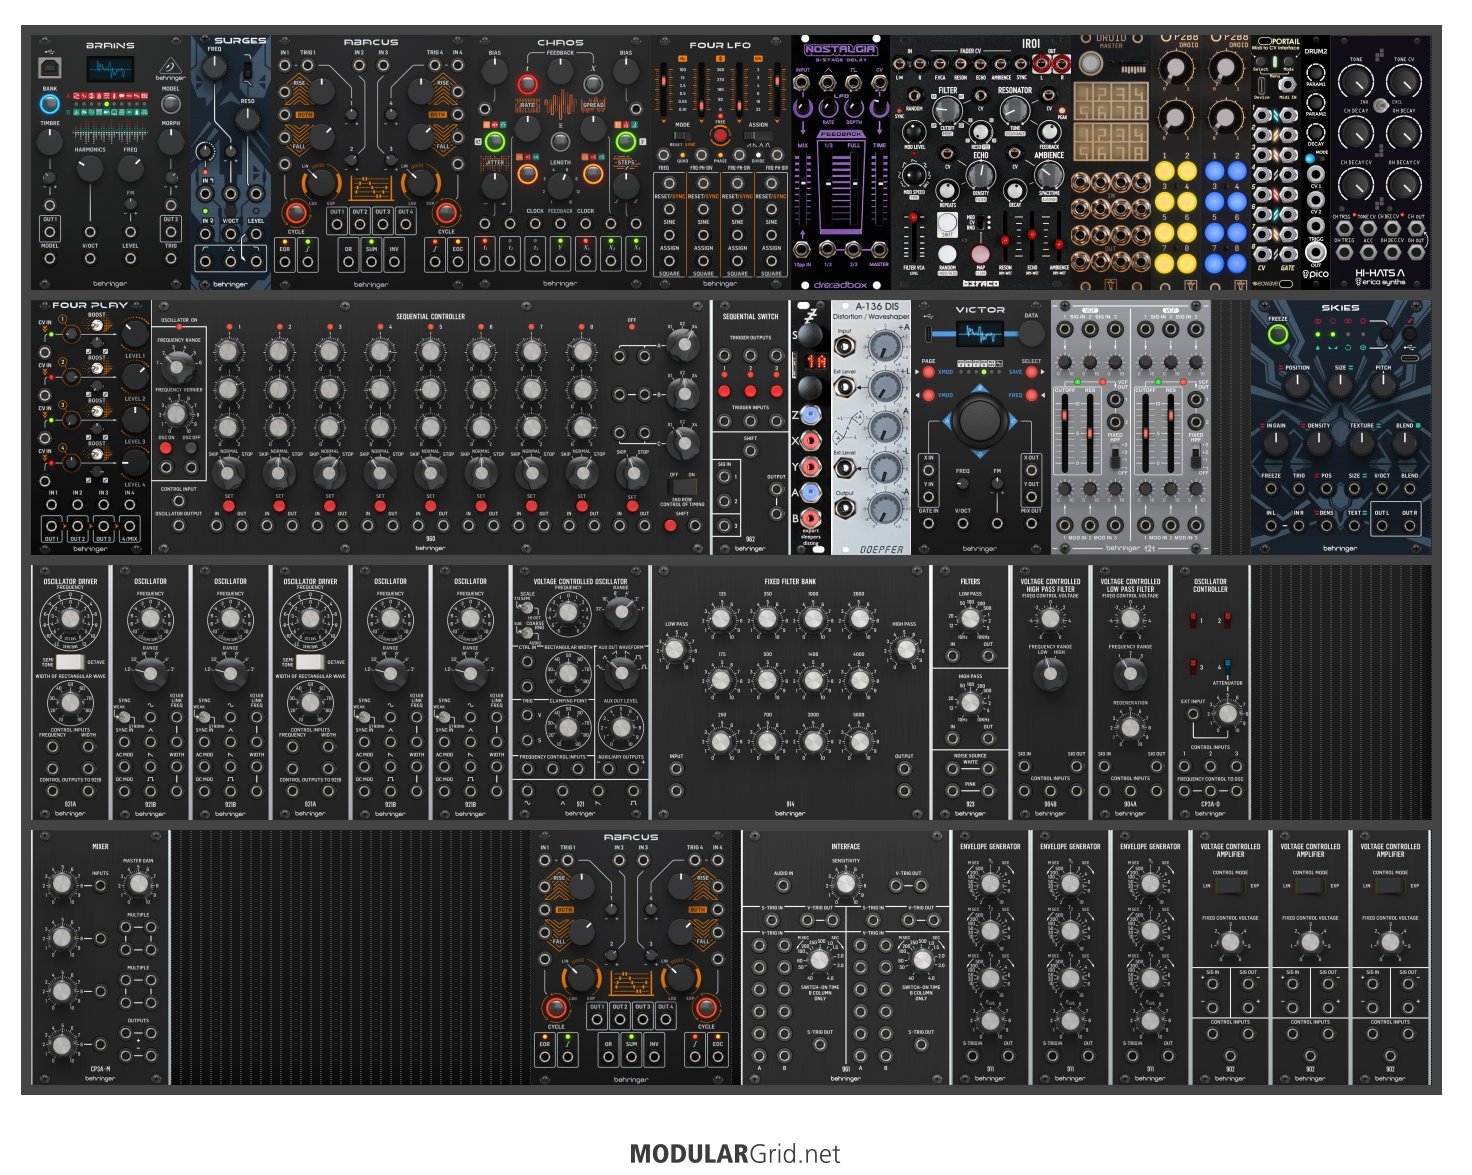
Task: Select the SENSITIVITY knob on Interface module
Action: point(846,883)
